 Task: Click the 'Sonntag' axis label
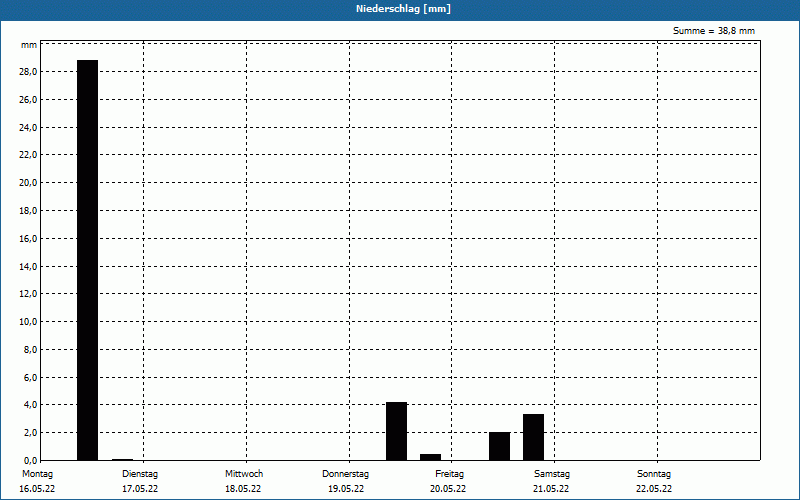pyautogui.click(x=654, y=474)
